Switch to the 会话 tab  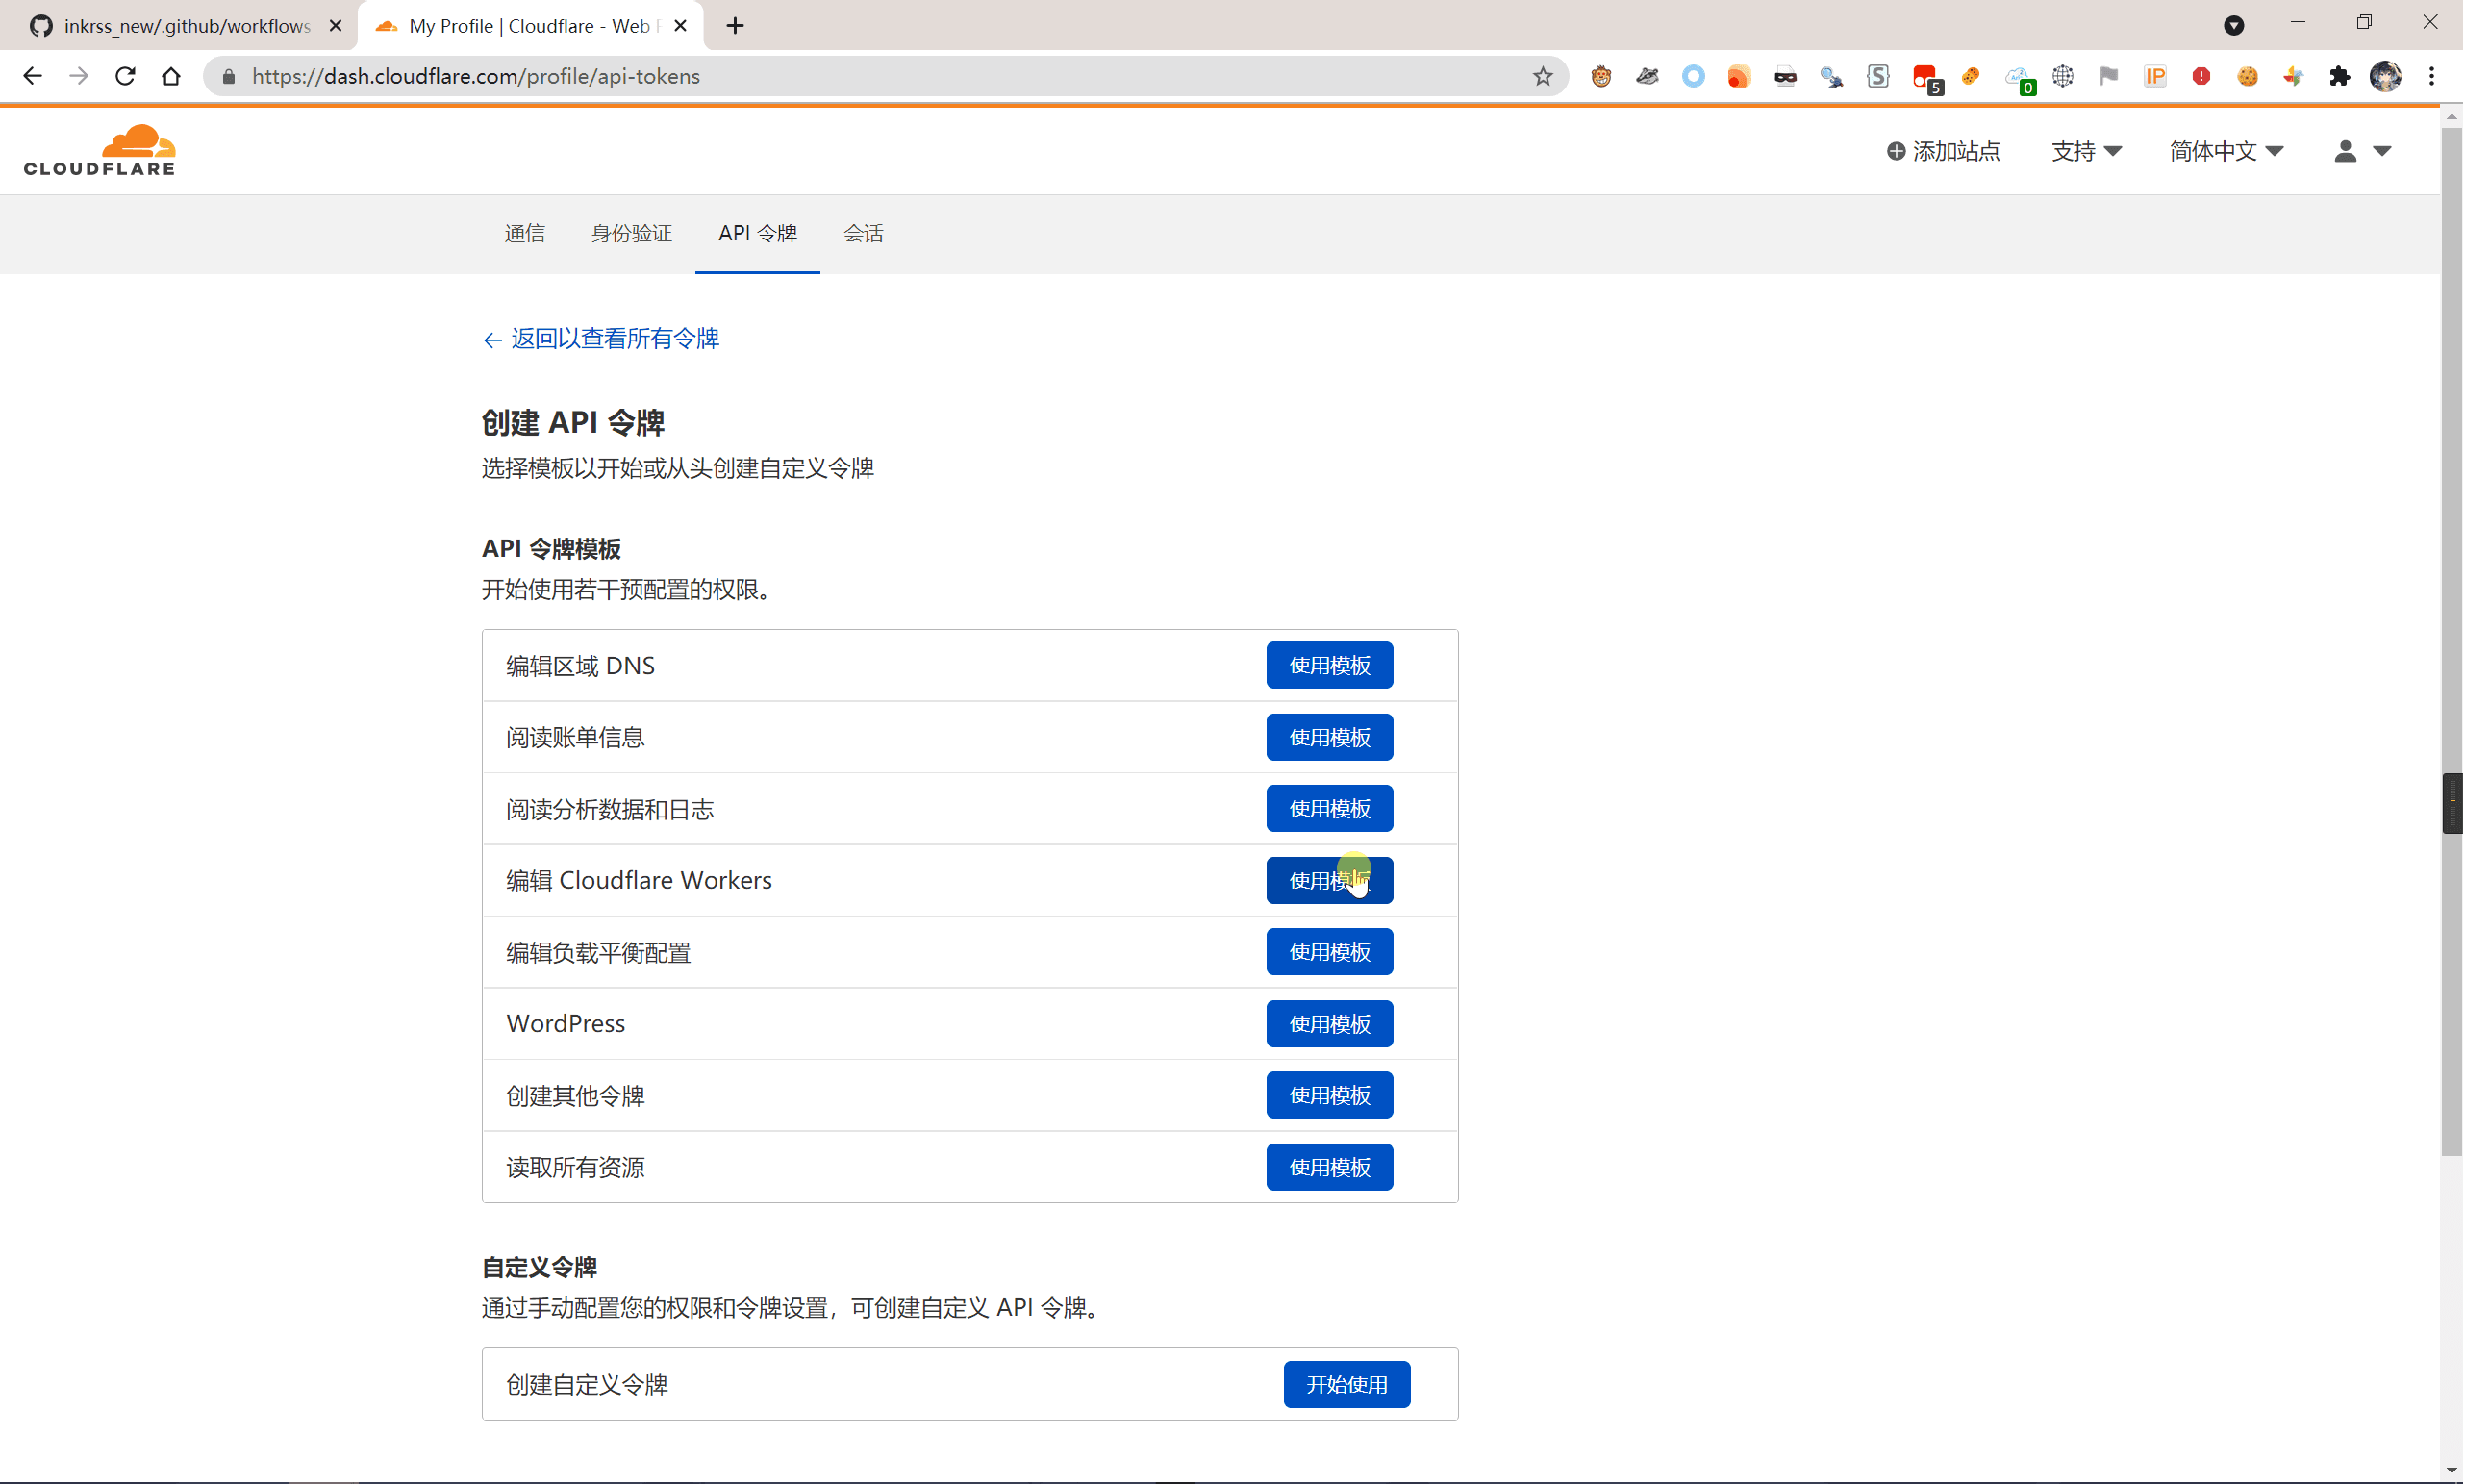pos(863,233)
